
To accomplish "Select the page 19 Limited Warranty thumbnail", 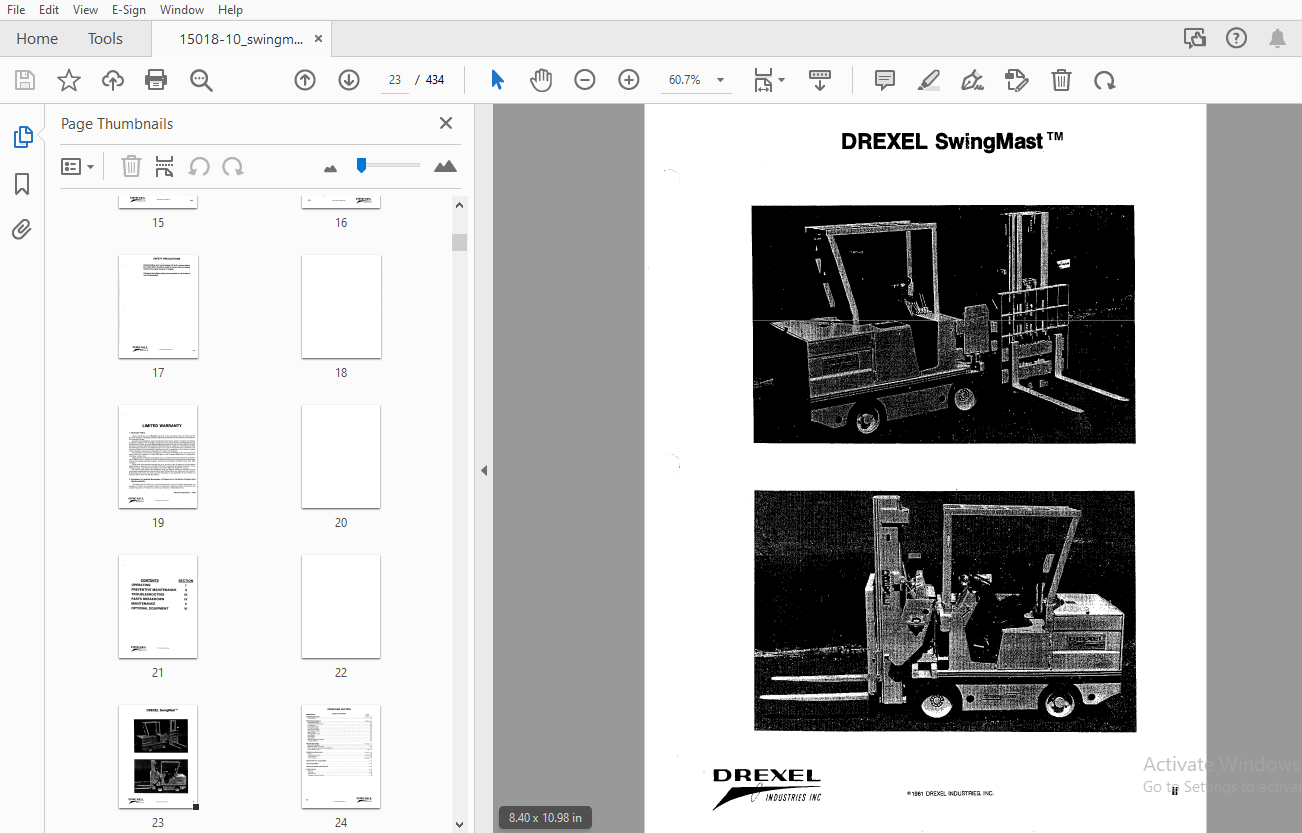I will pos(158,456).
